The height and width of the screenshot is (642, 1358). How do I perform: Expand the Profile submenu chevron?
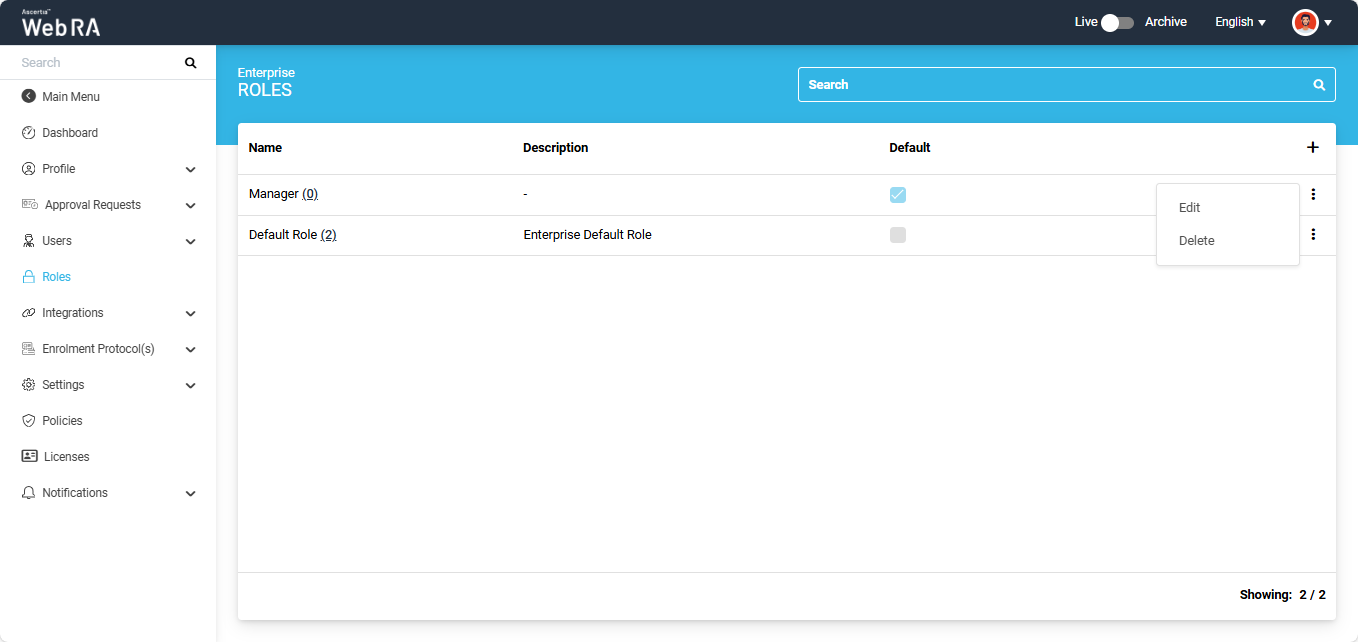pos(190,170)
